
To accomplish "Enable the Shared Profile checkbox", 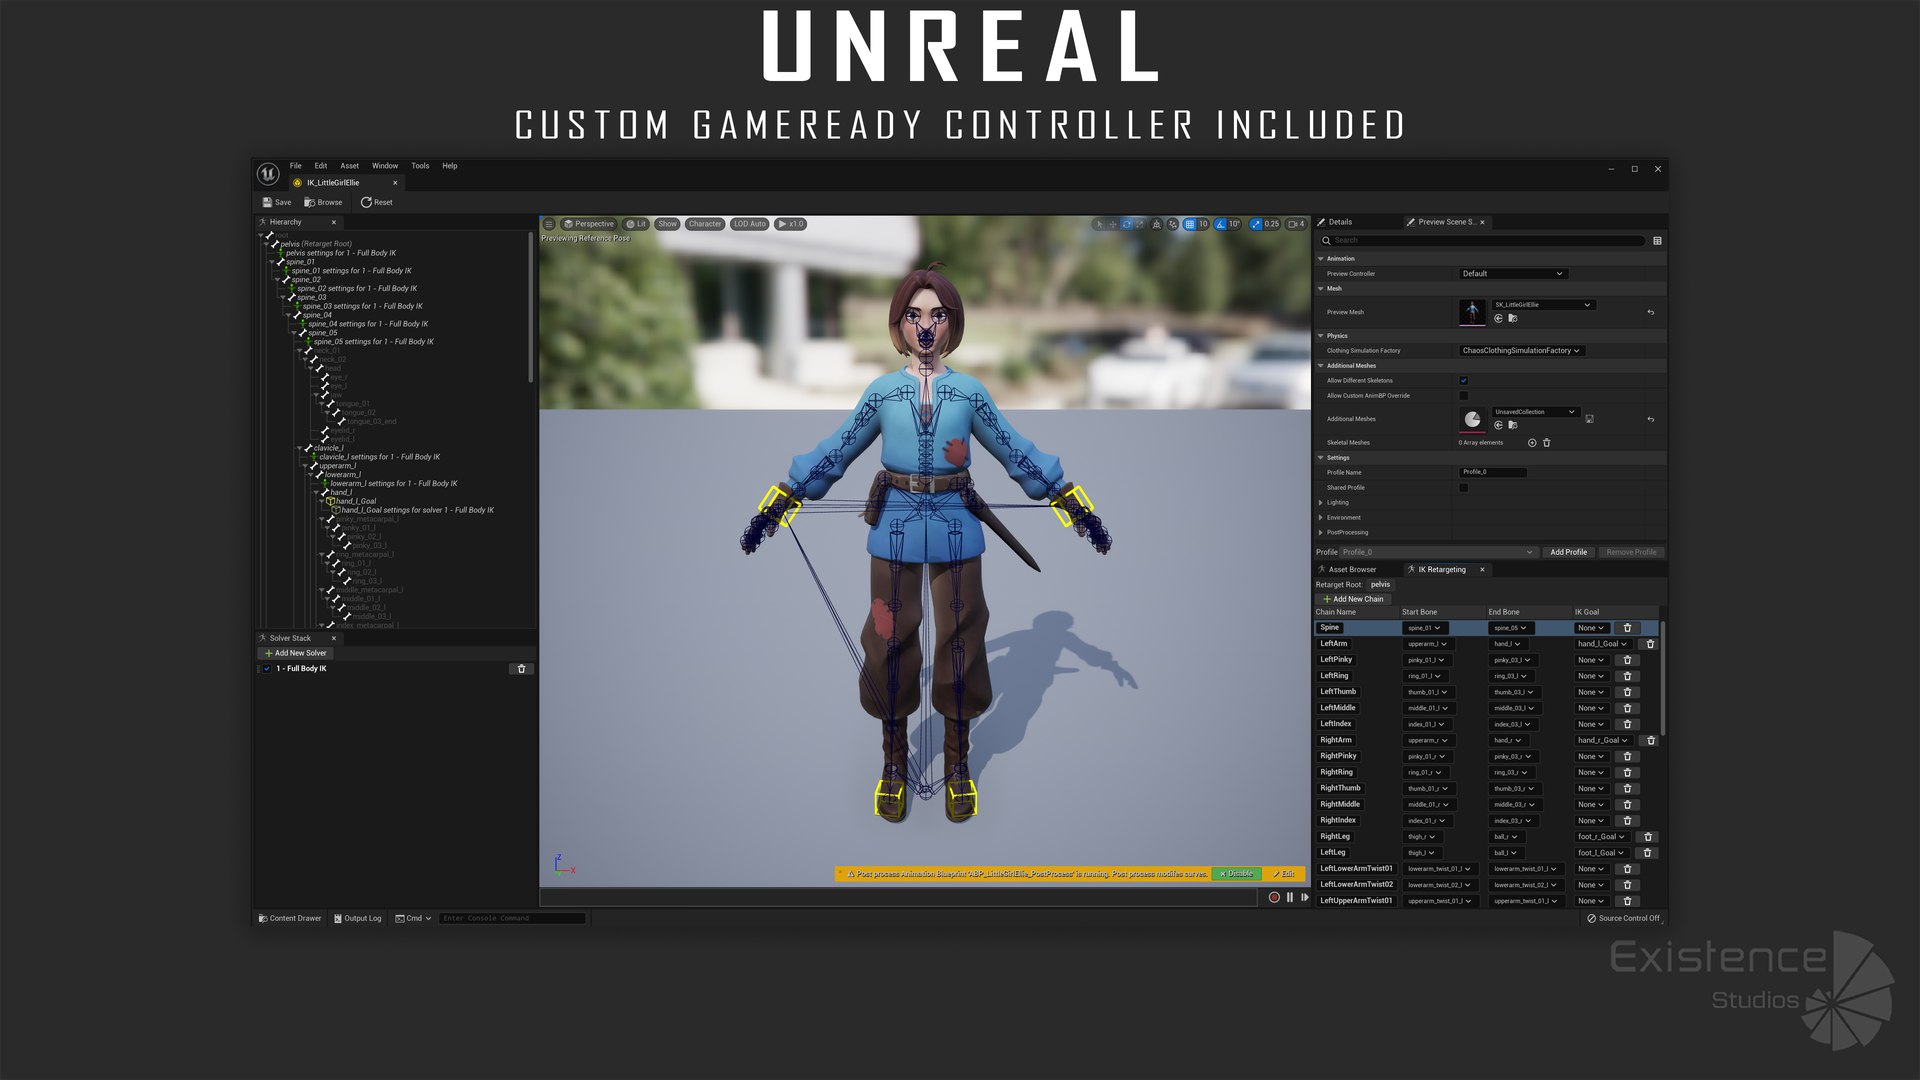I will point(1463,487).
